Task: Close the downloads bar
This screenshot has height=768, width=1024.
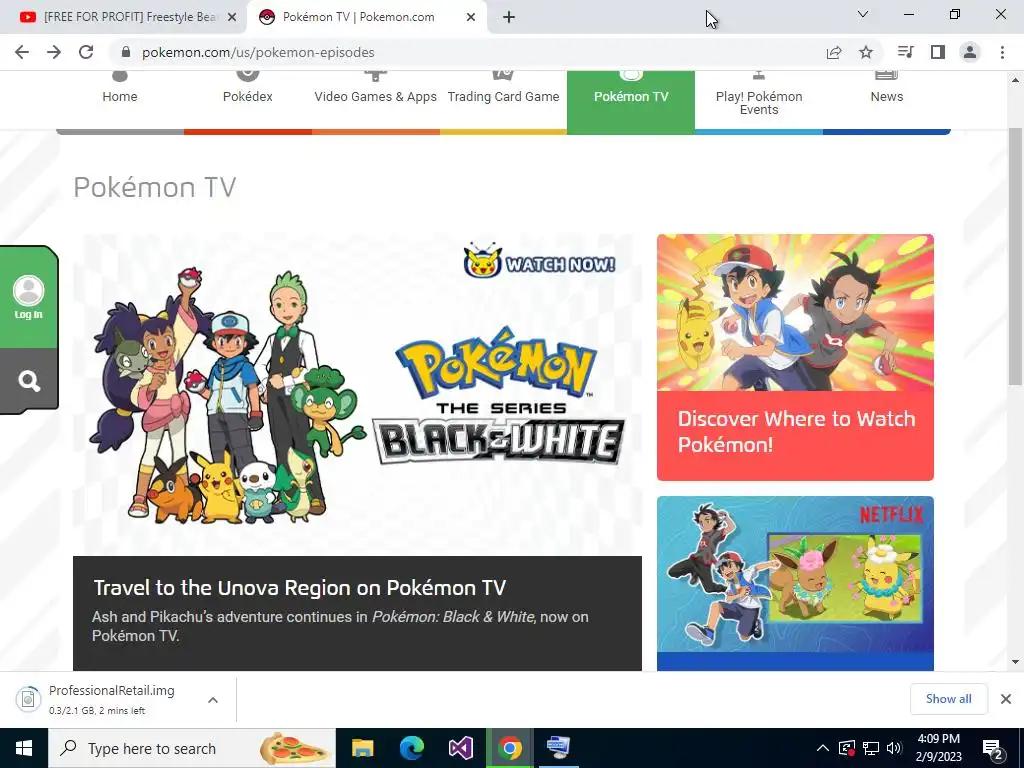Action: 1006,699
